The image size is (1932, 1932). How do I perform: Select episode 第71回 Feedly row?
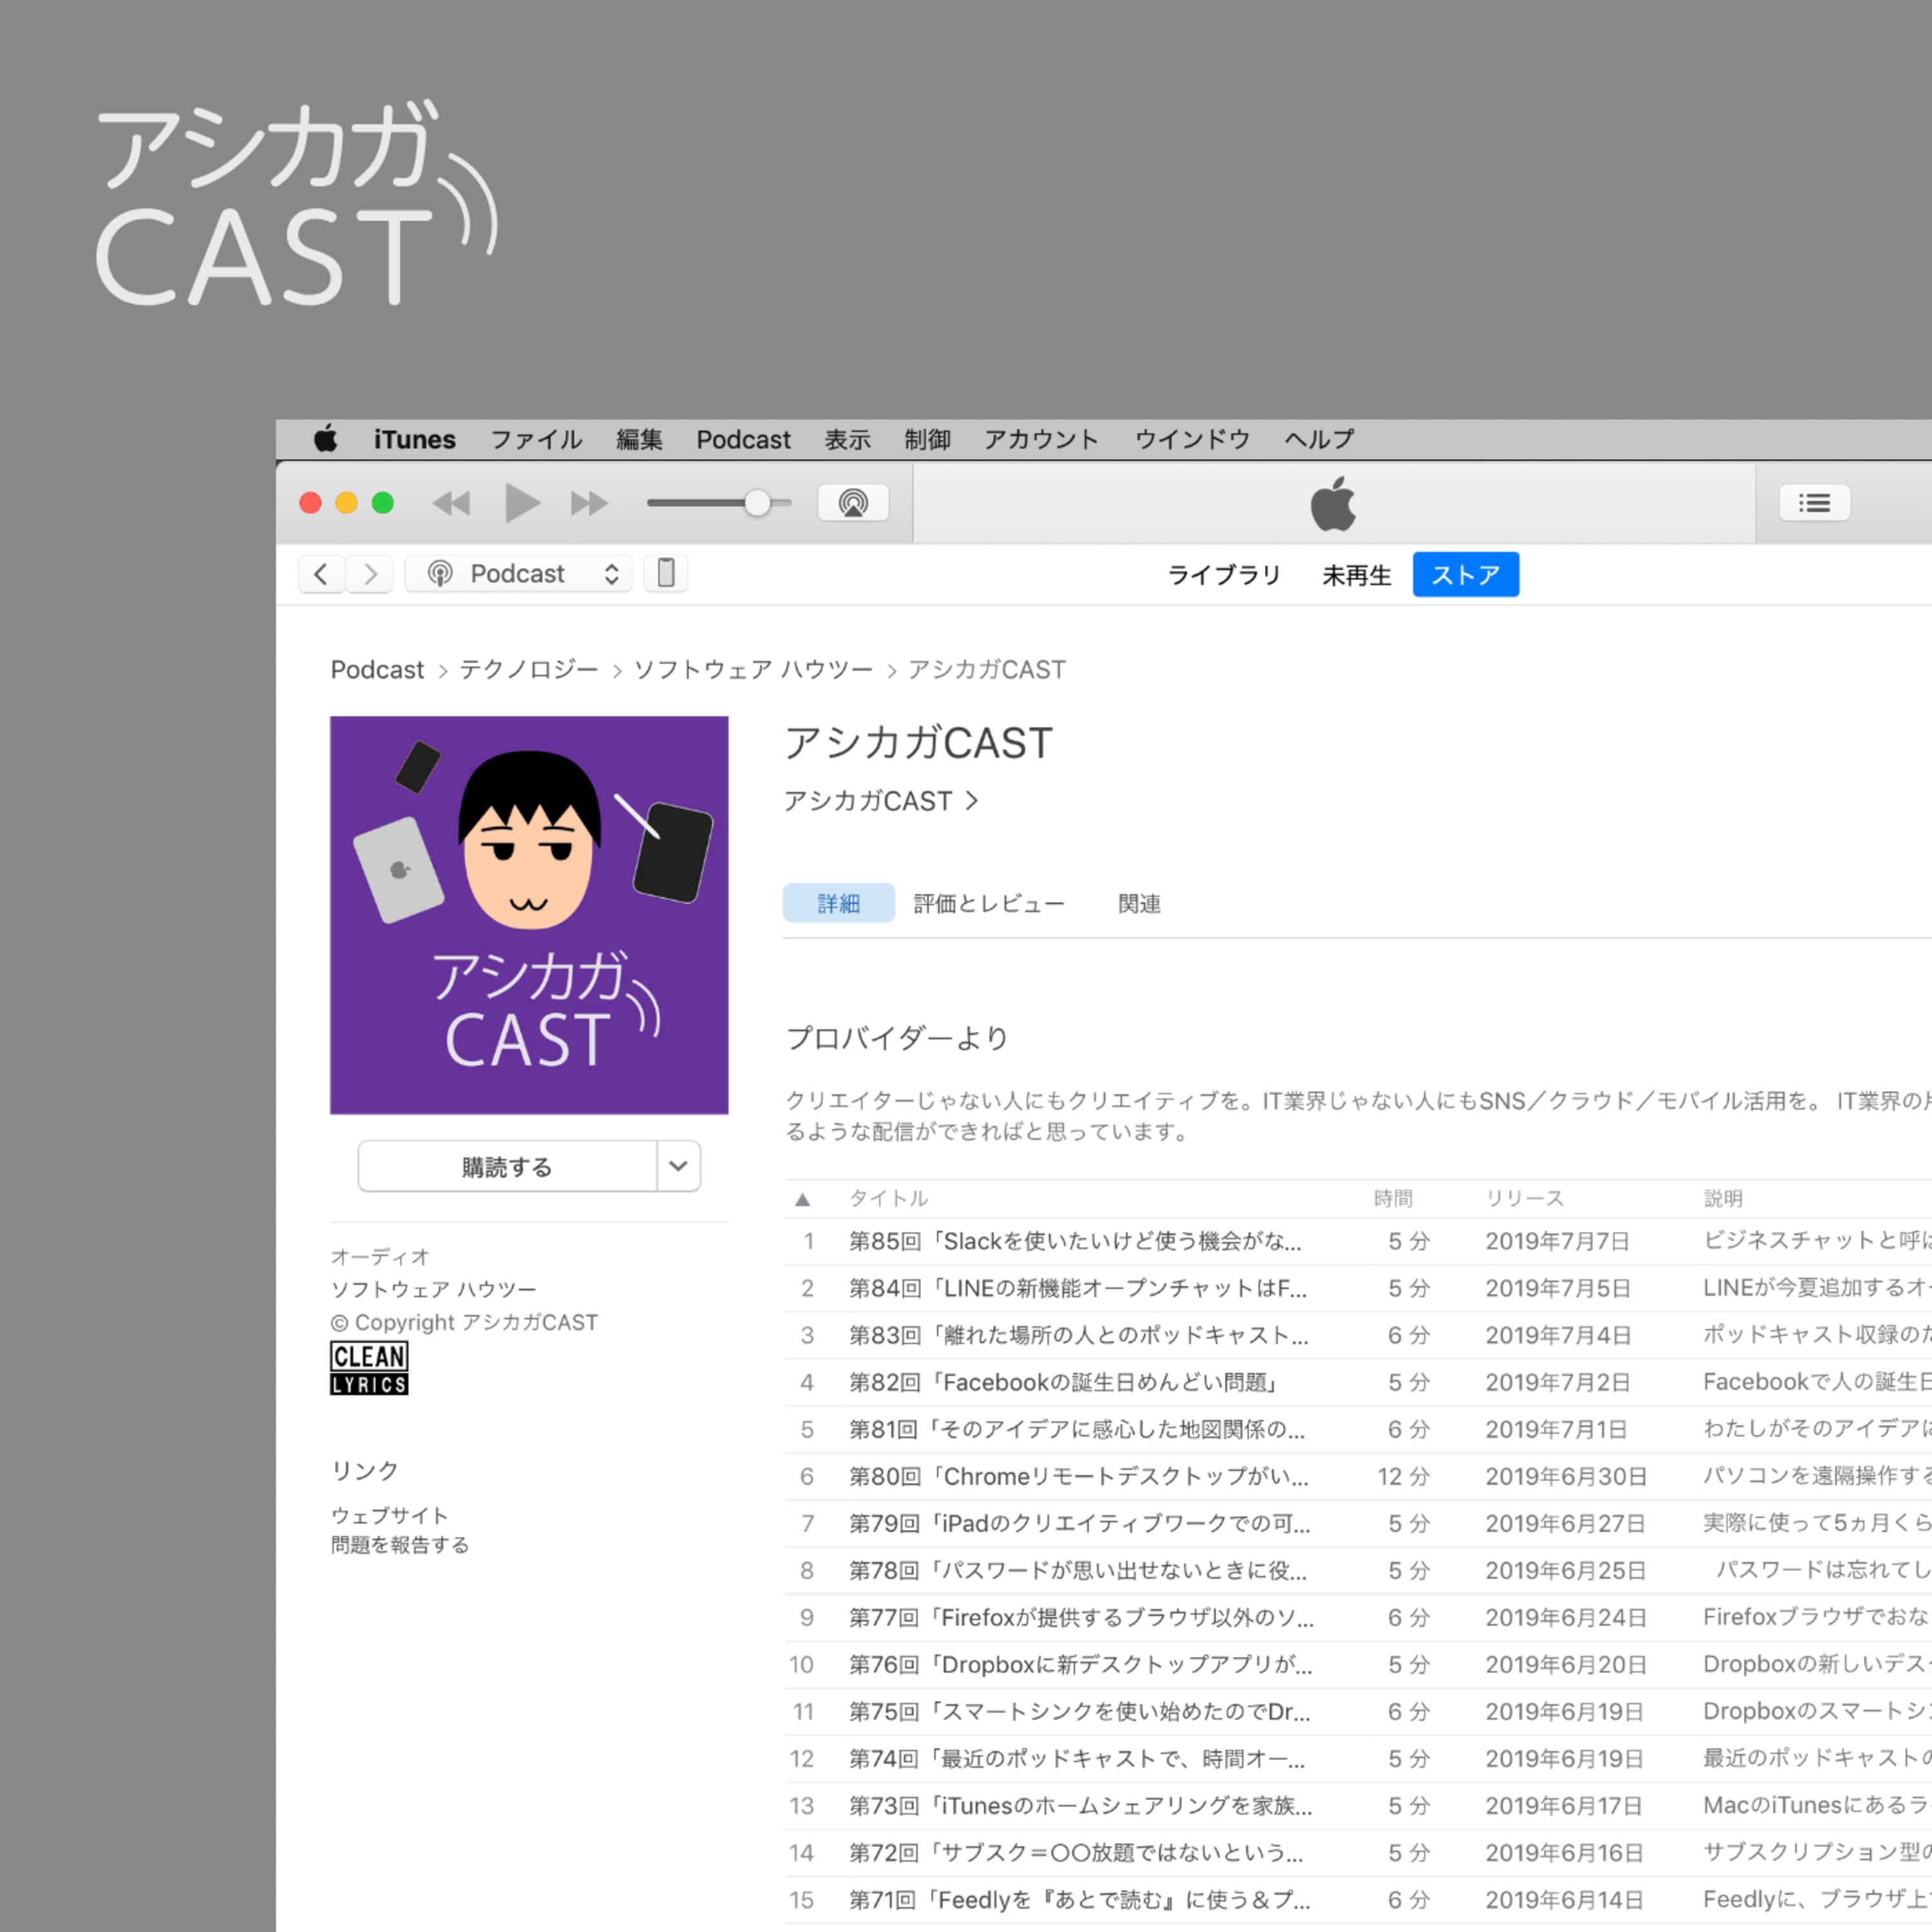click(x=1358, y=1899)
